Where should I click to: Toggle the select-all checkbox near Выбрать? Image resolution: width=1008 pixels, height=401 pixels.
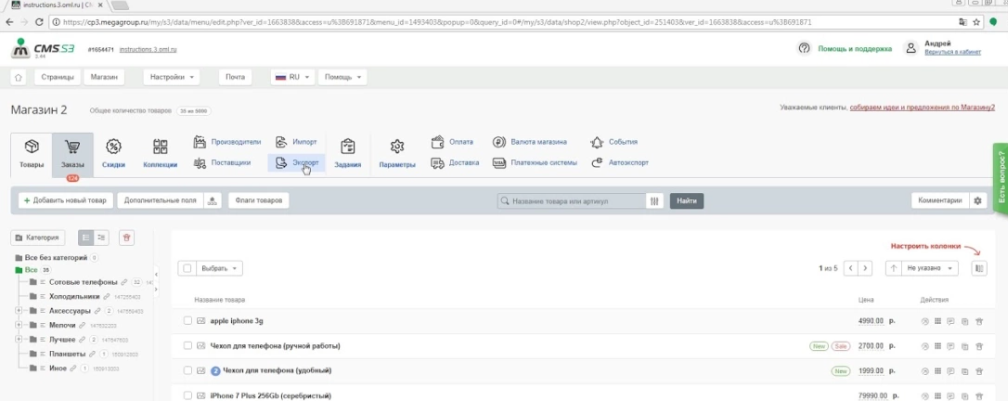(187, 268)
